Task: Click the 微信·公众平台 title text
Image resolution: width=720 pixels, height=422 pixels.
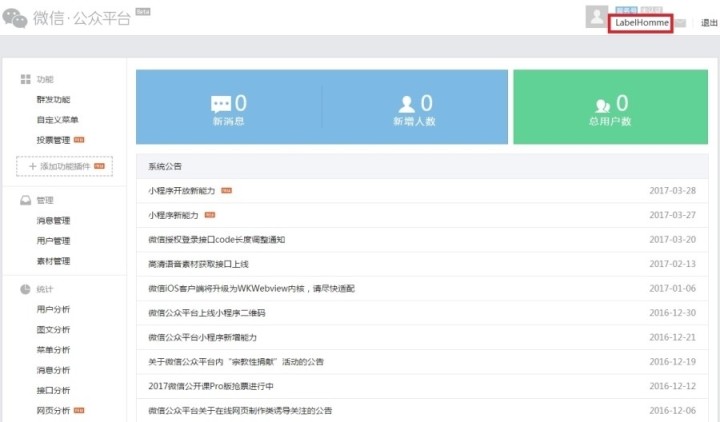Action: pyautogui.click(x=82, y=18)
